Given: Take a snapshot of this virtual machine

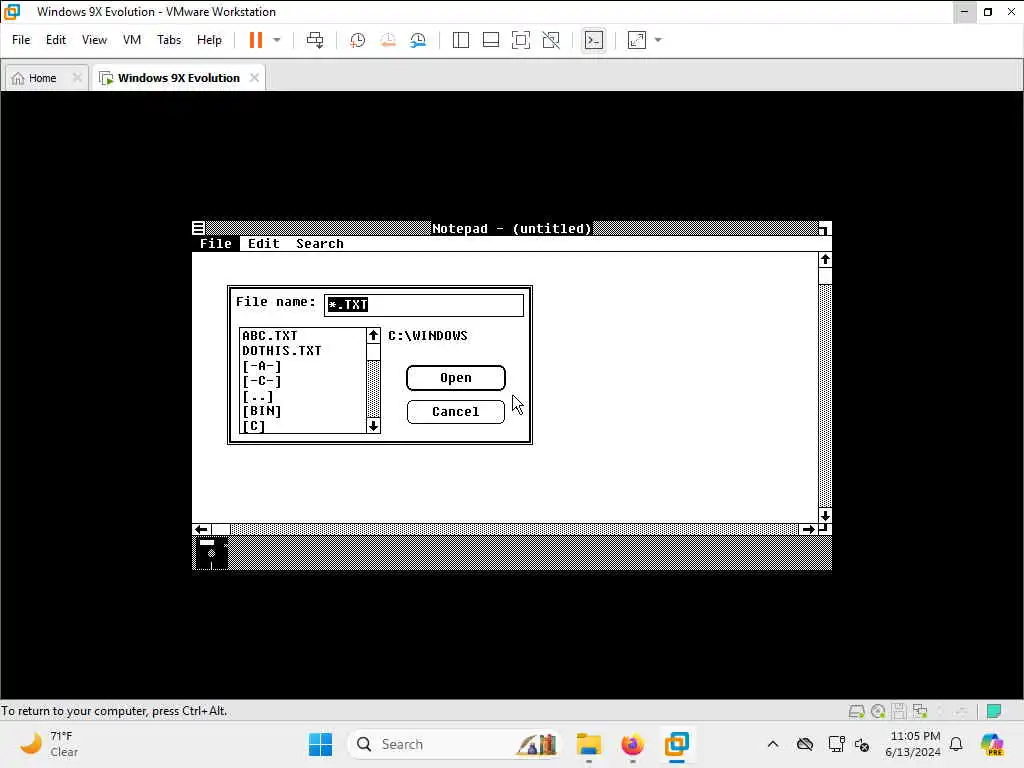Looking at the screenshot, I should pyautogui.click(x=357, y=40).
